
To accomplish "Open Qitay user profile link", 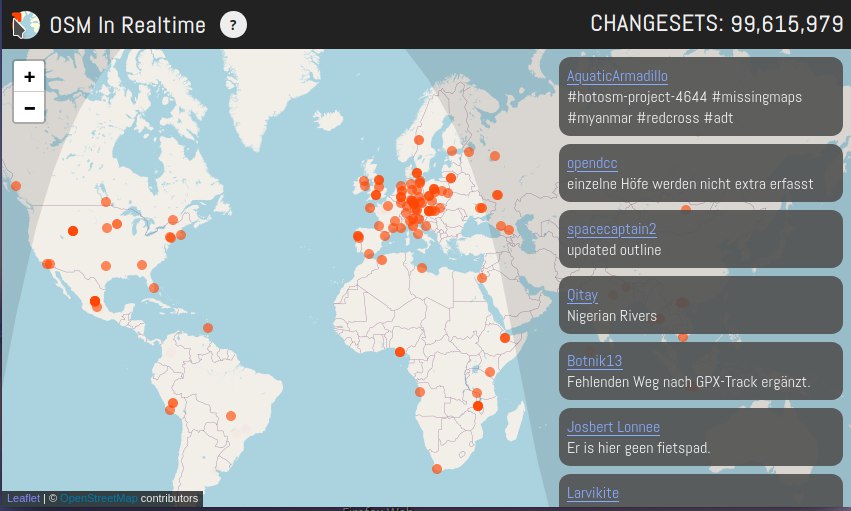I will (582, 295).
